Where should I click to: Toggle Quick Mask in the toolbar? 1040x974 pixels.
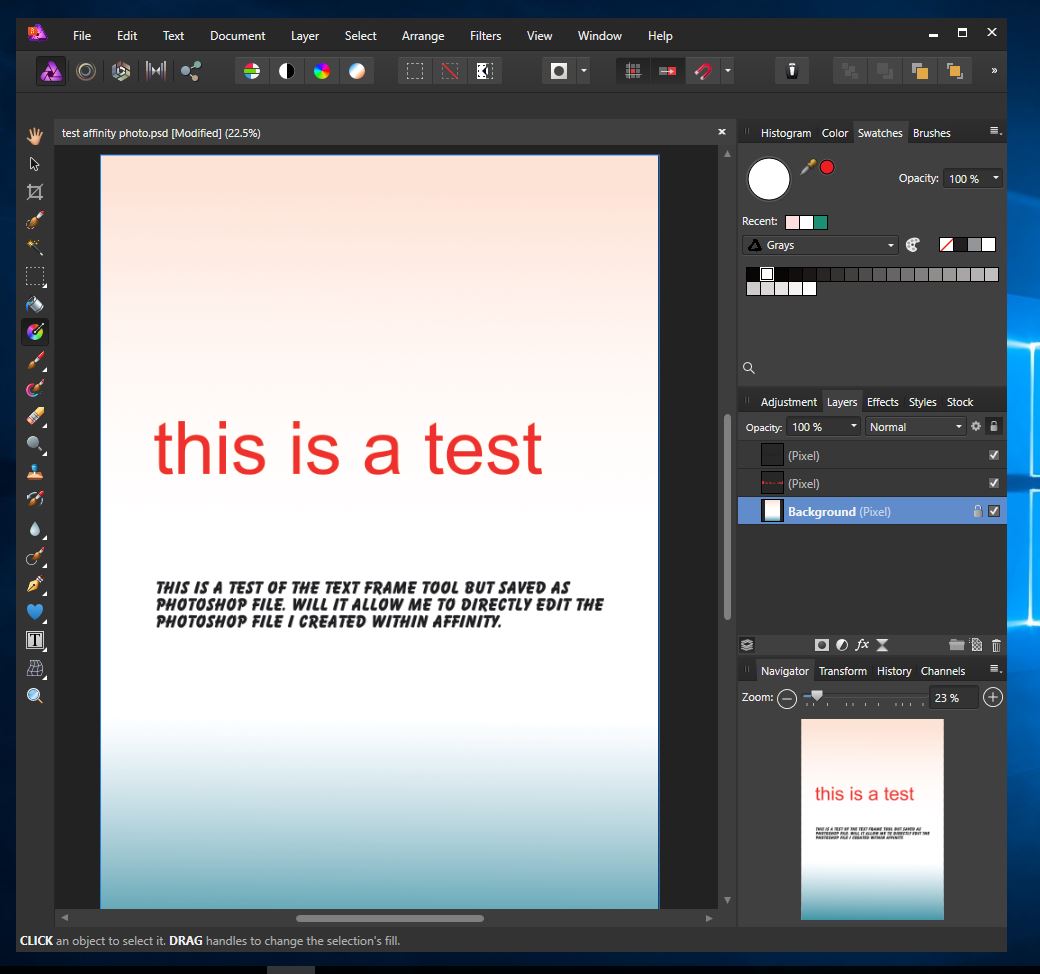click(559, 71)
